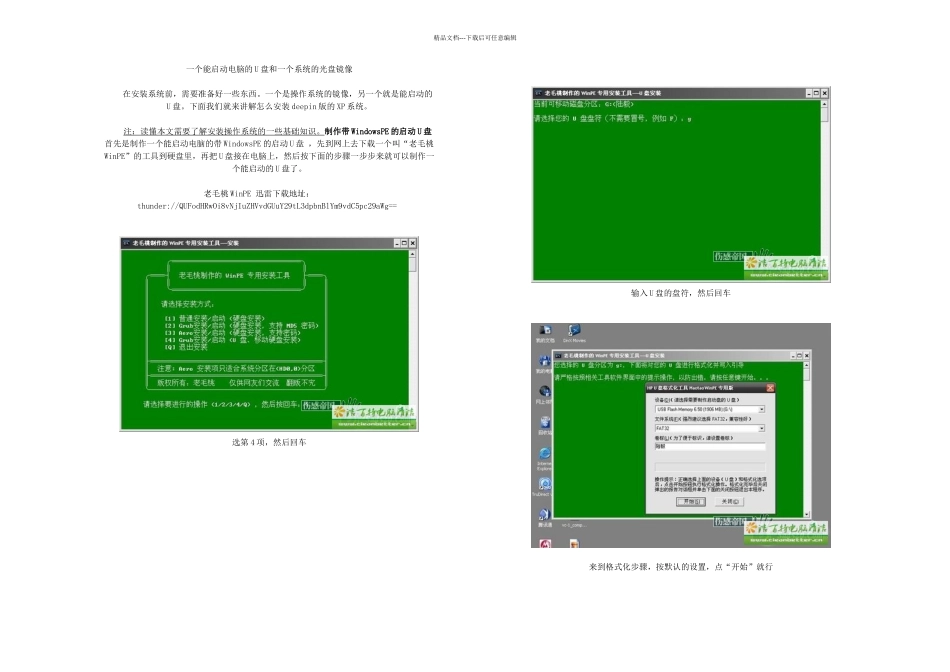Click the 请选择安装方式 prompt text
The width and height of the screenshot is (950, 672).
coord(187,304)
